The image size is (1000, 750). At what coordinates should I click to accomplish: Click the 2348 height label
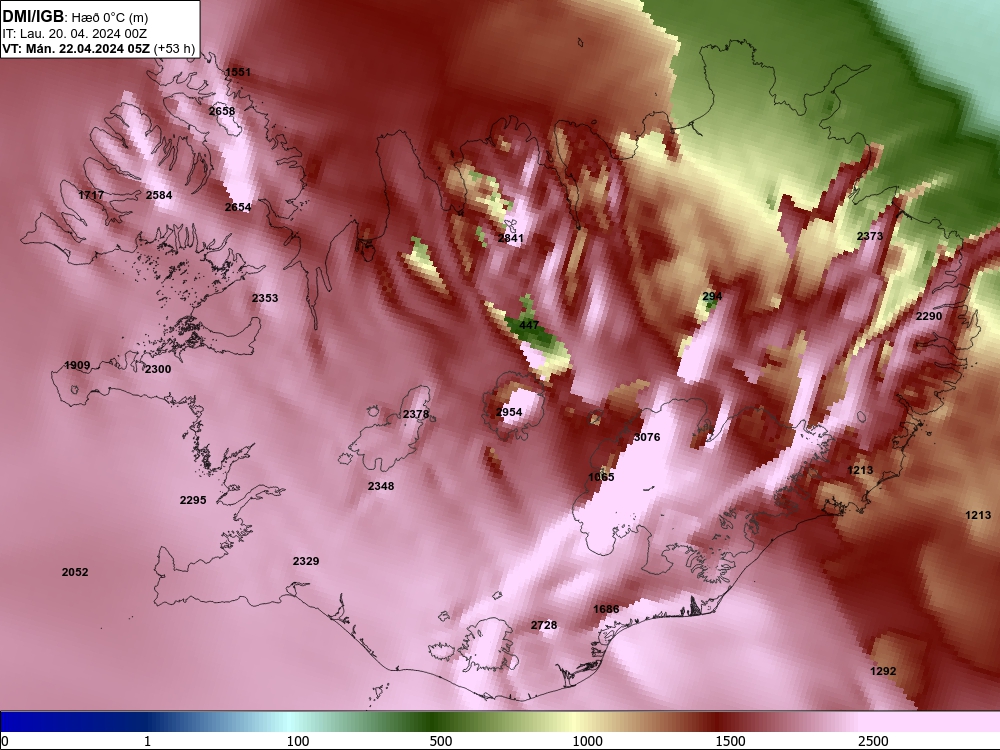click(x=381, y=487)
